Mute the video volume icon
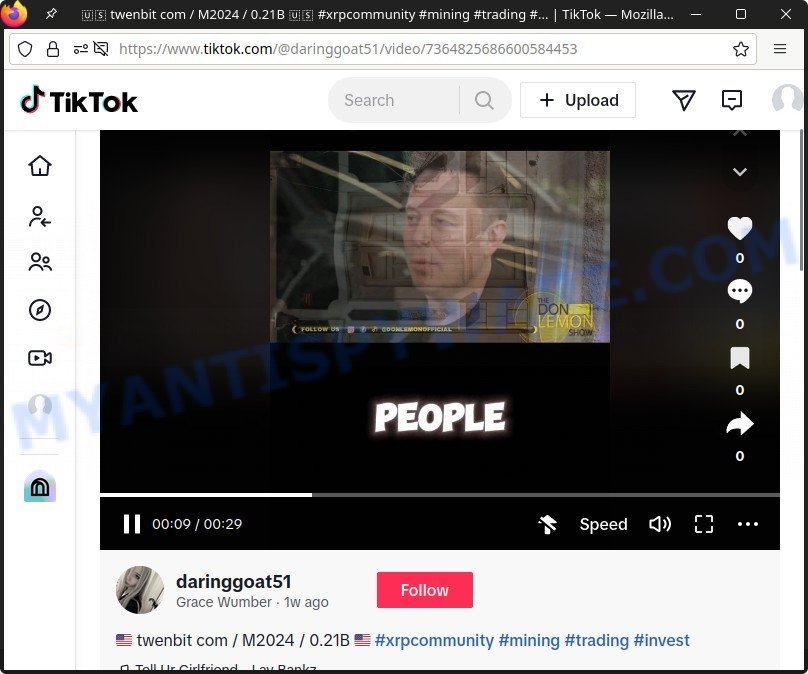This screenshot has height=674, width=808. (x=660, y=524)
